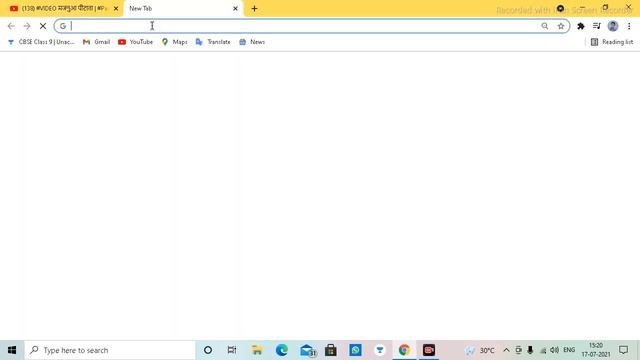Stop loading the page
This screenshot has height=360, width=640.
43,26
